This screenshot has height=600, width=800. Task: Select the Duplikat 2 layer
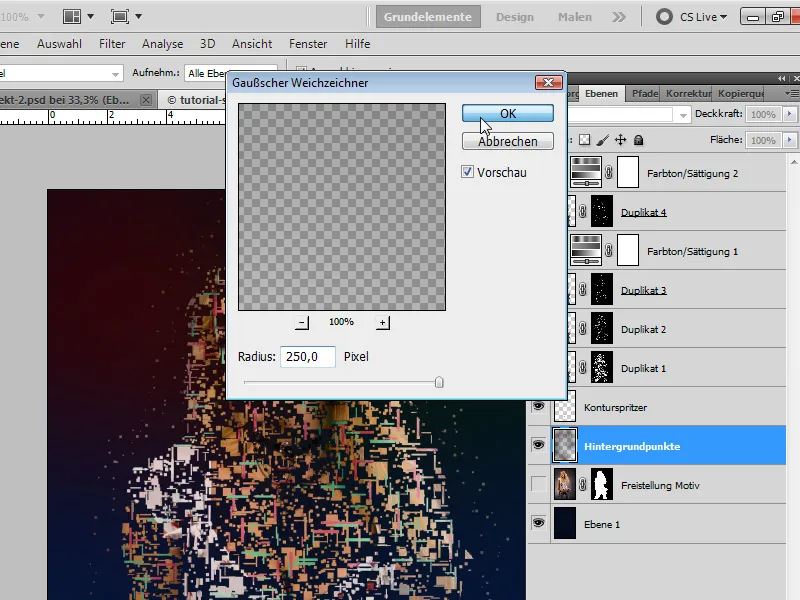[x=643, y=330]
